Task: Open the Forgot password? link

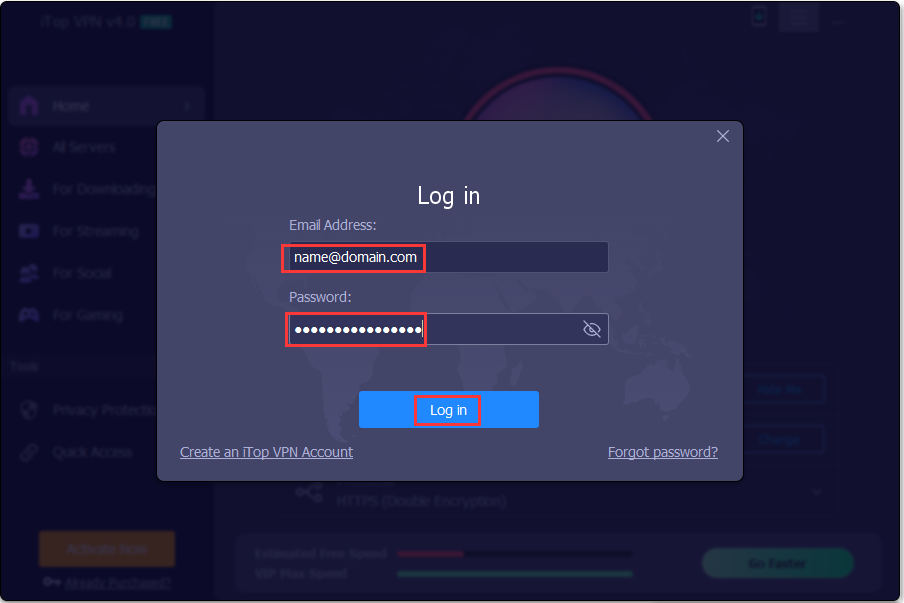Action: tap(662, 452)
